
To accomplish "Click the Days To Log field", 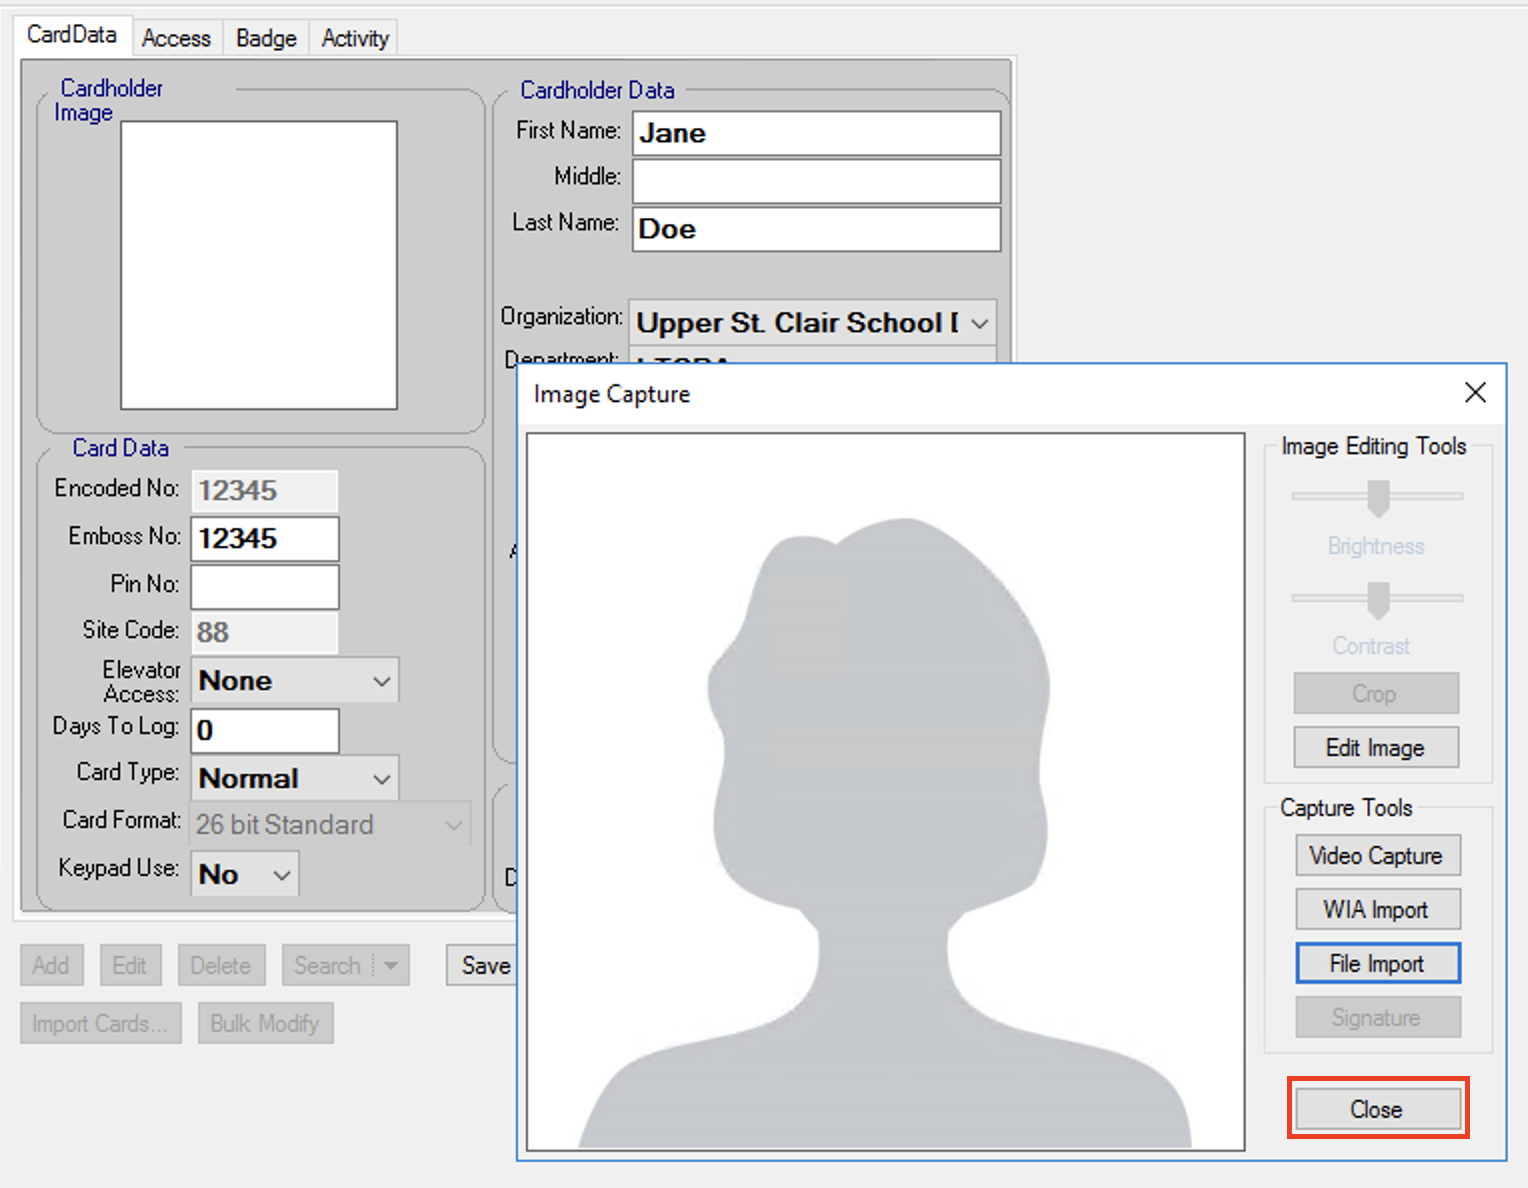I will click(265, 731).
